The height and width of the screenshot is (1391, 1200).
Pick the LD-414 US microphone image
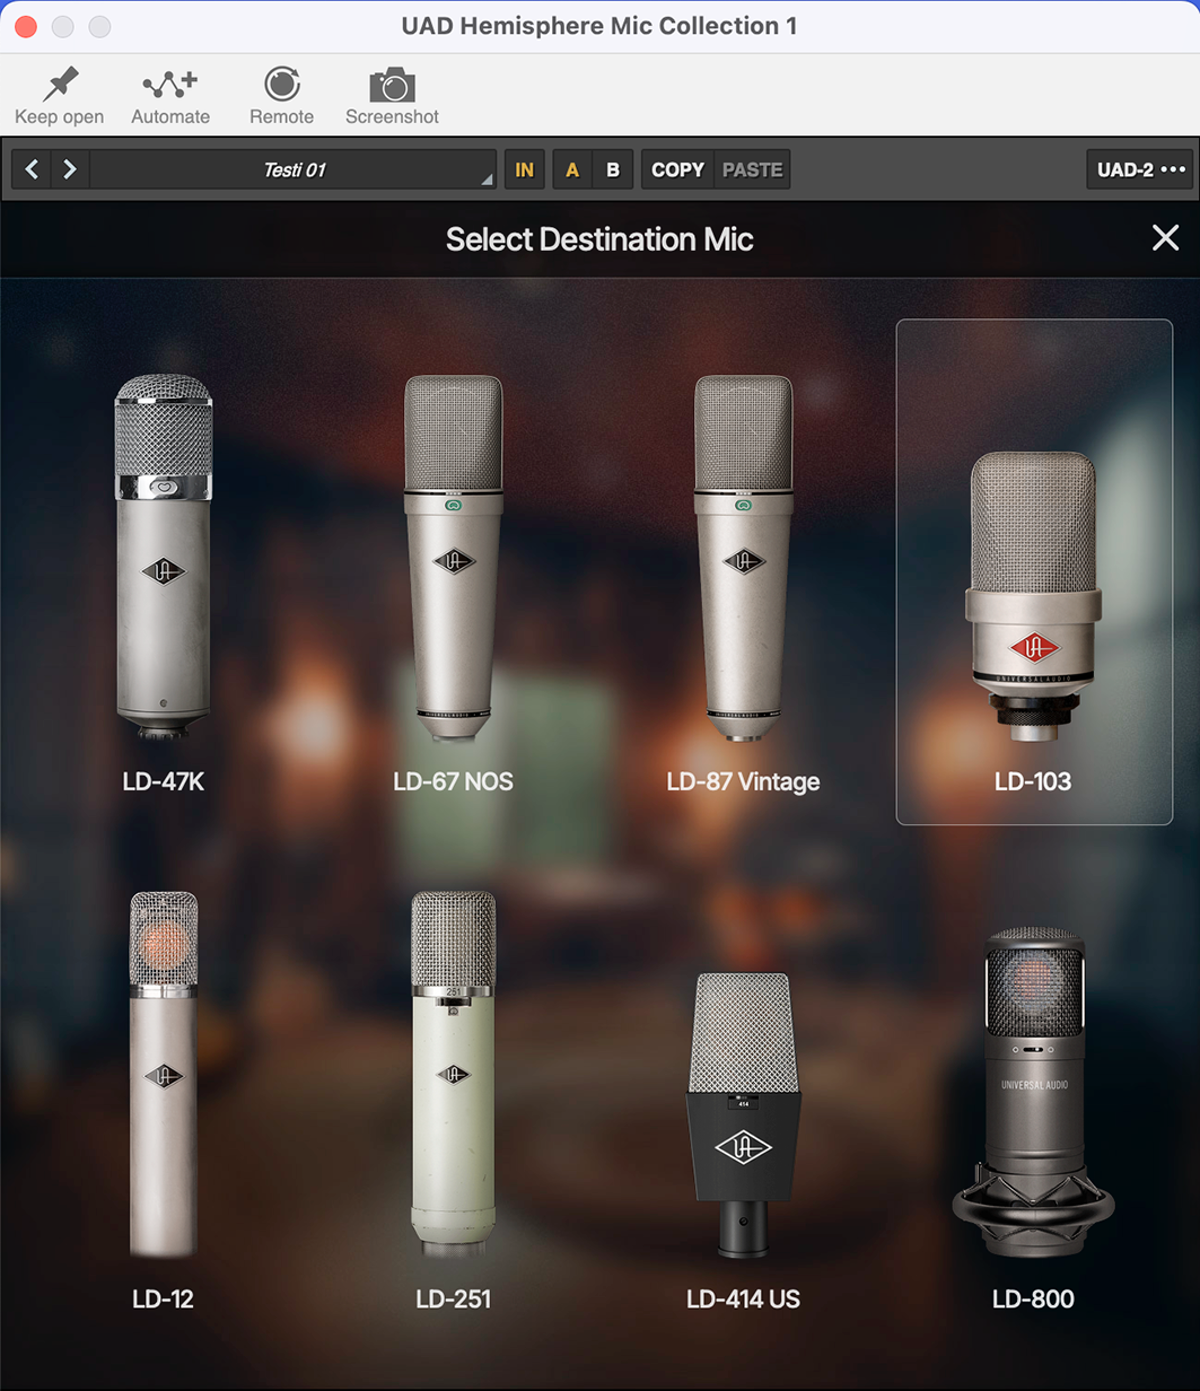pos(743,1115)
